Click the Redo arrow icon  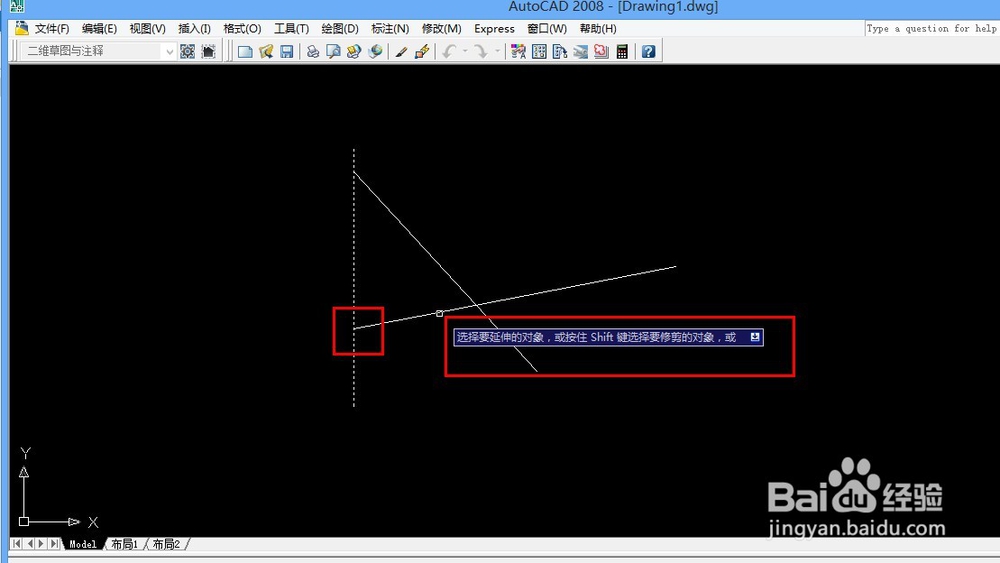pos(481,52)
